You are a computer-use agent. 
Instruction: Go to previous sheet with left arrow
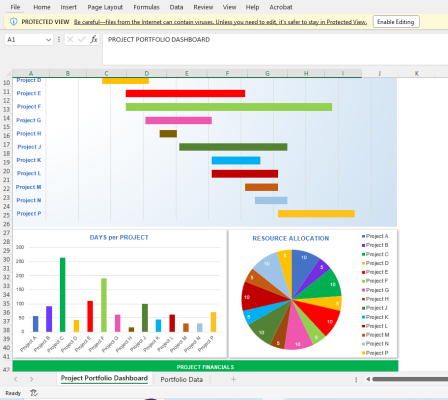coord(16,379)
